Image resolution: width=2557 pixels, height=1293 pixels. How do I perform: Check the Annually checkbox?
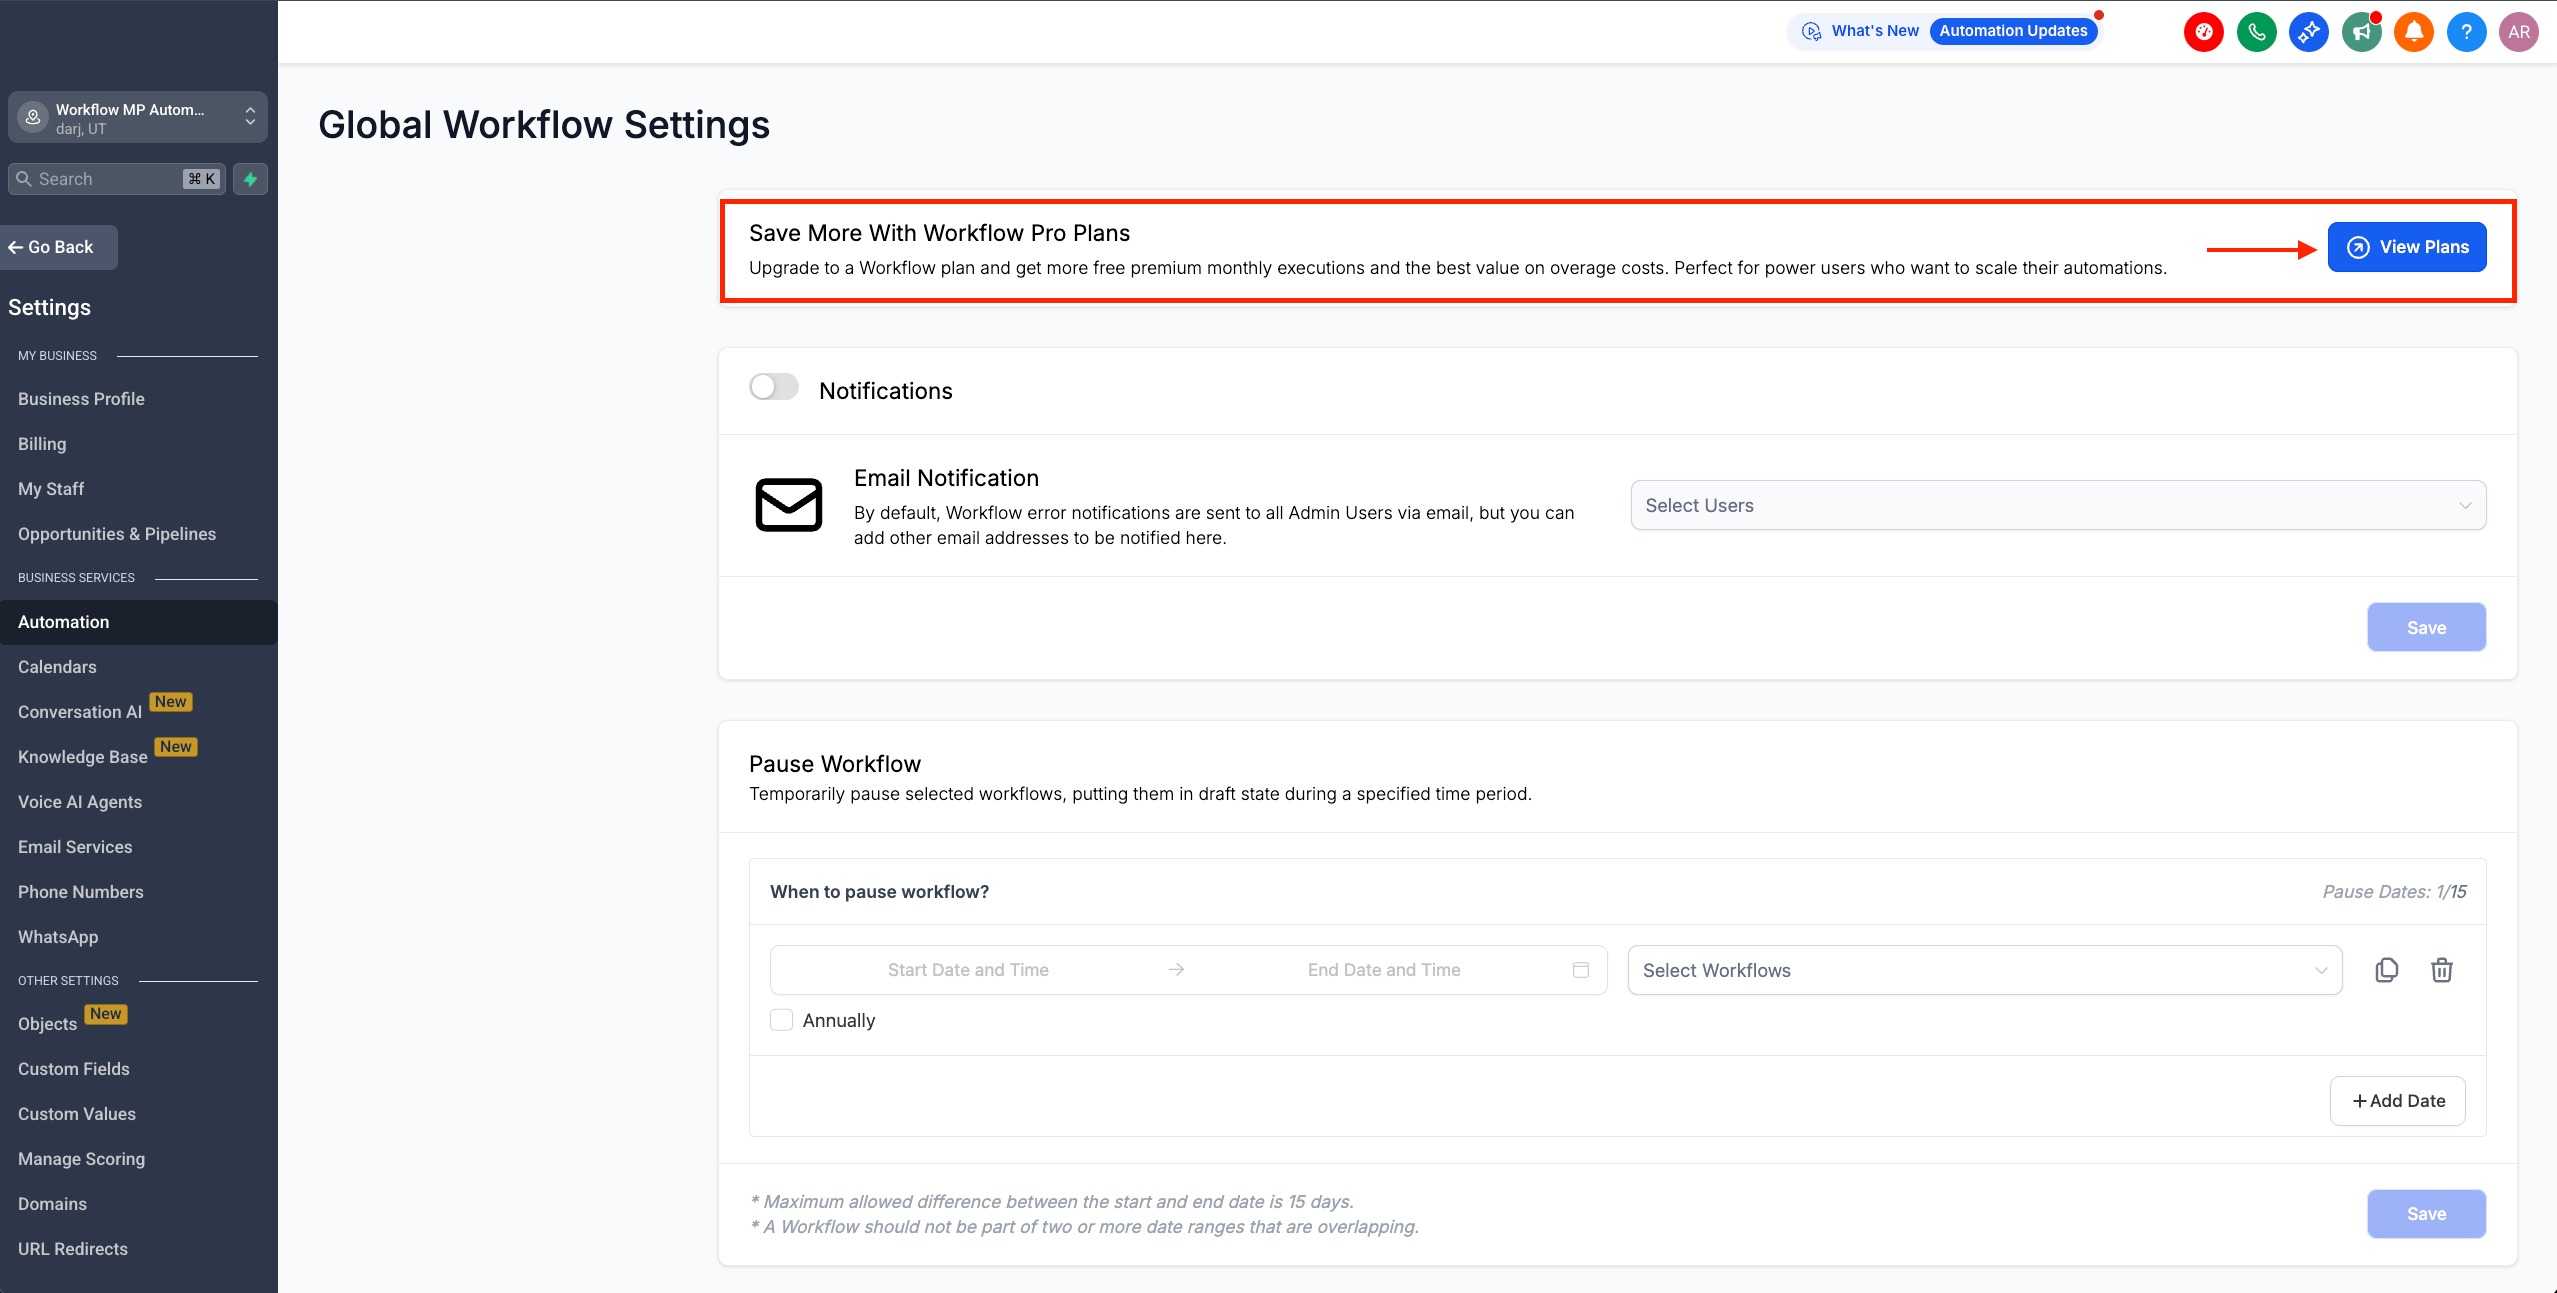(782, 1020)
